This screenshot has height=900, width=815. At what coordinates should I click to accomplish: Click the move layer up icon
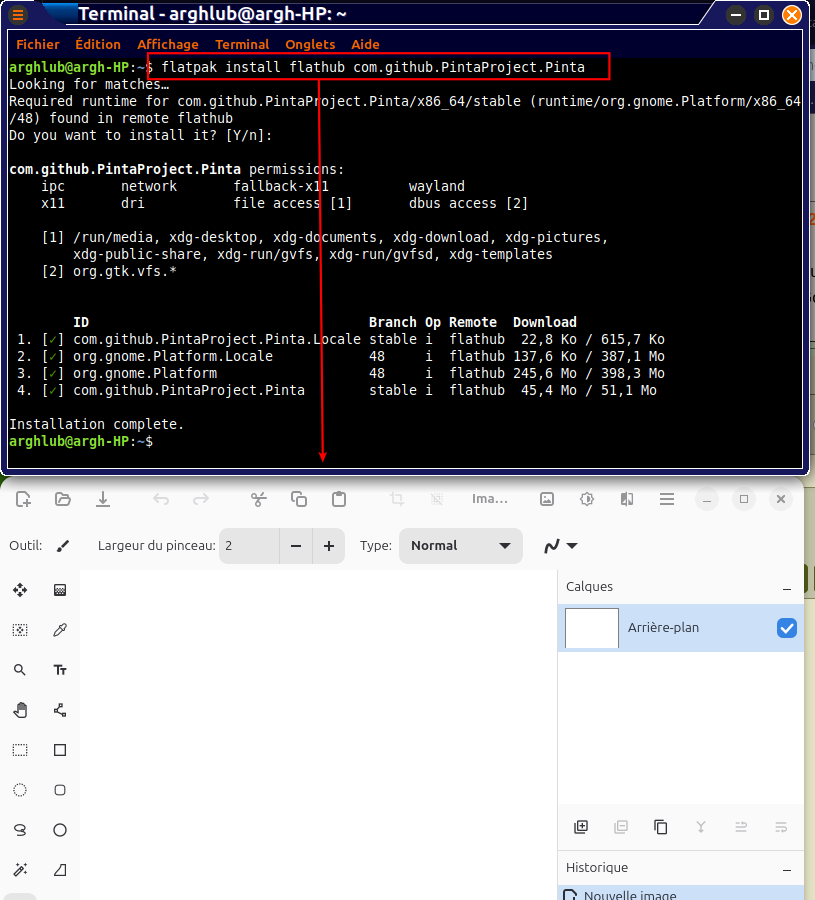coord(741,827)
